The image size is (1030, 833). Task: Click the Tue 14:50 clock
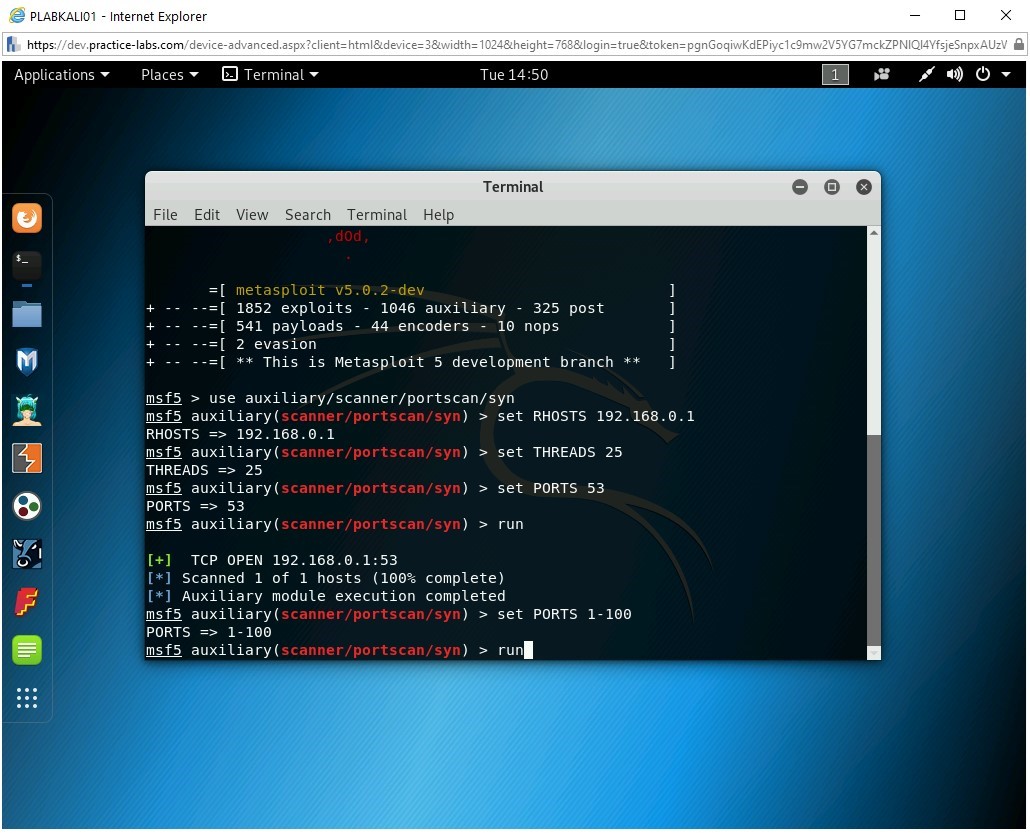514,75
